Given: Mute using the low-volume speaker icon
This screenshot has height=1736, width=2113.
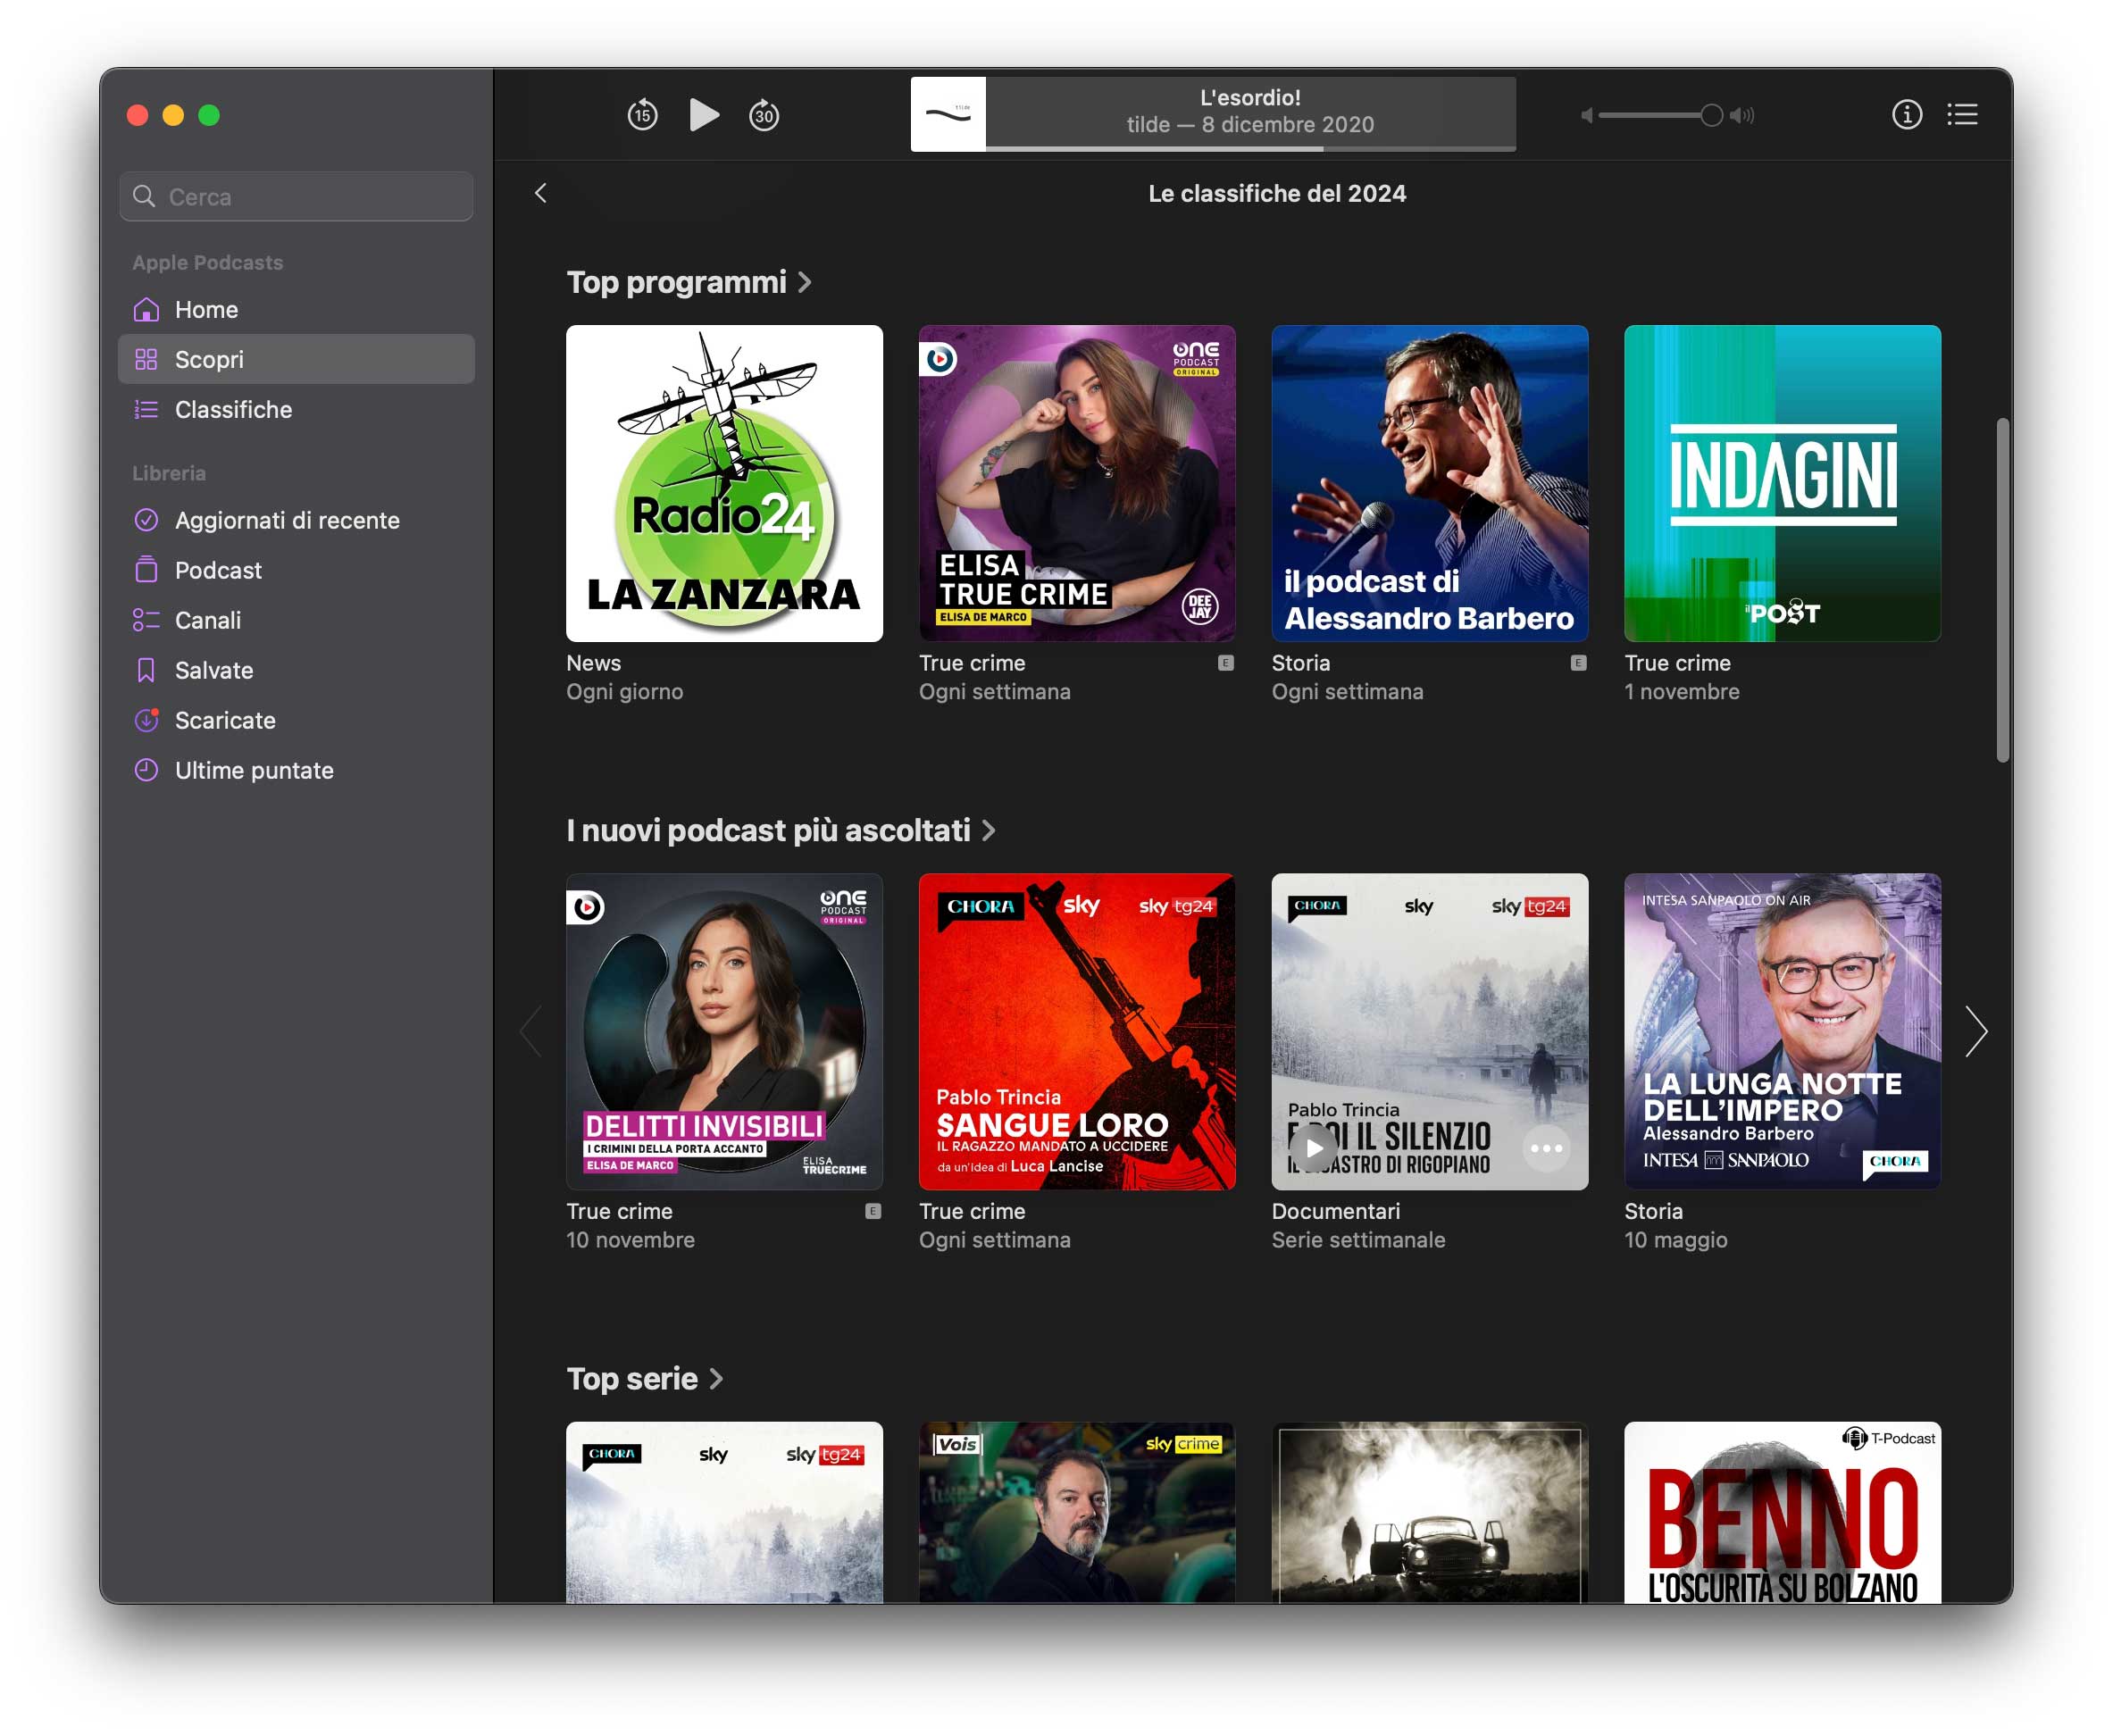Looking at the screenshot, I should (1586, 116).
